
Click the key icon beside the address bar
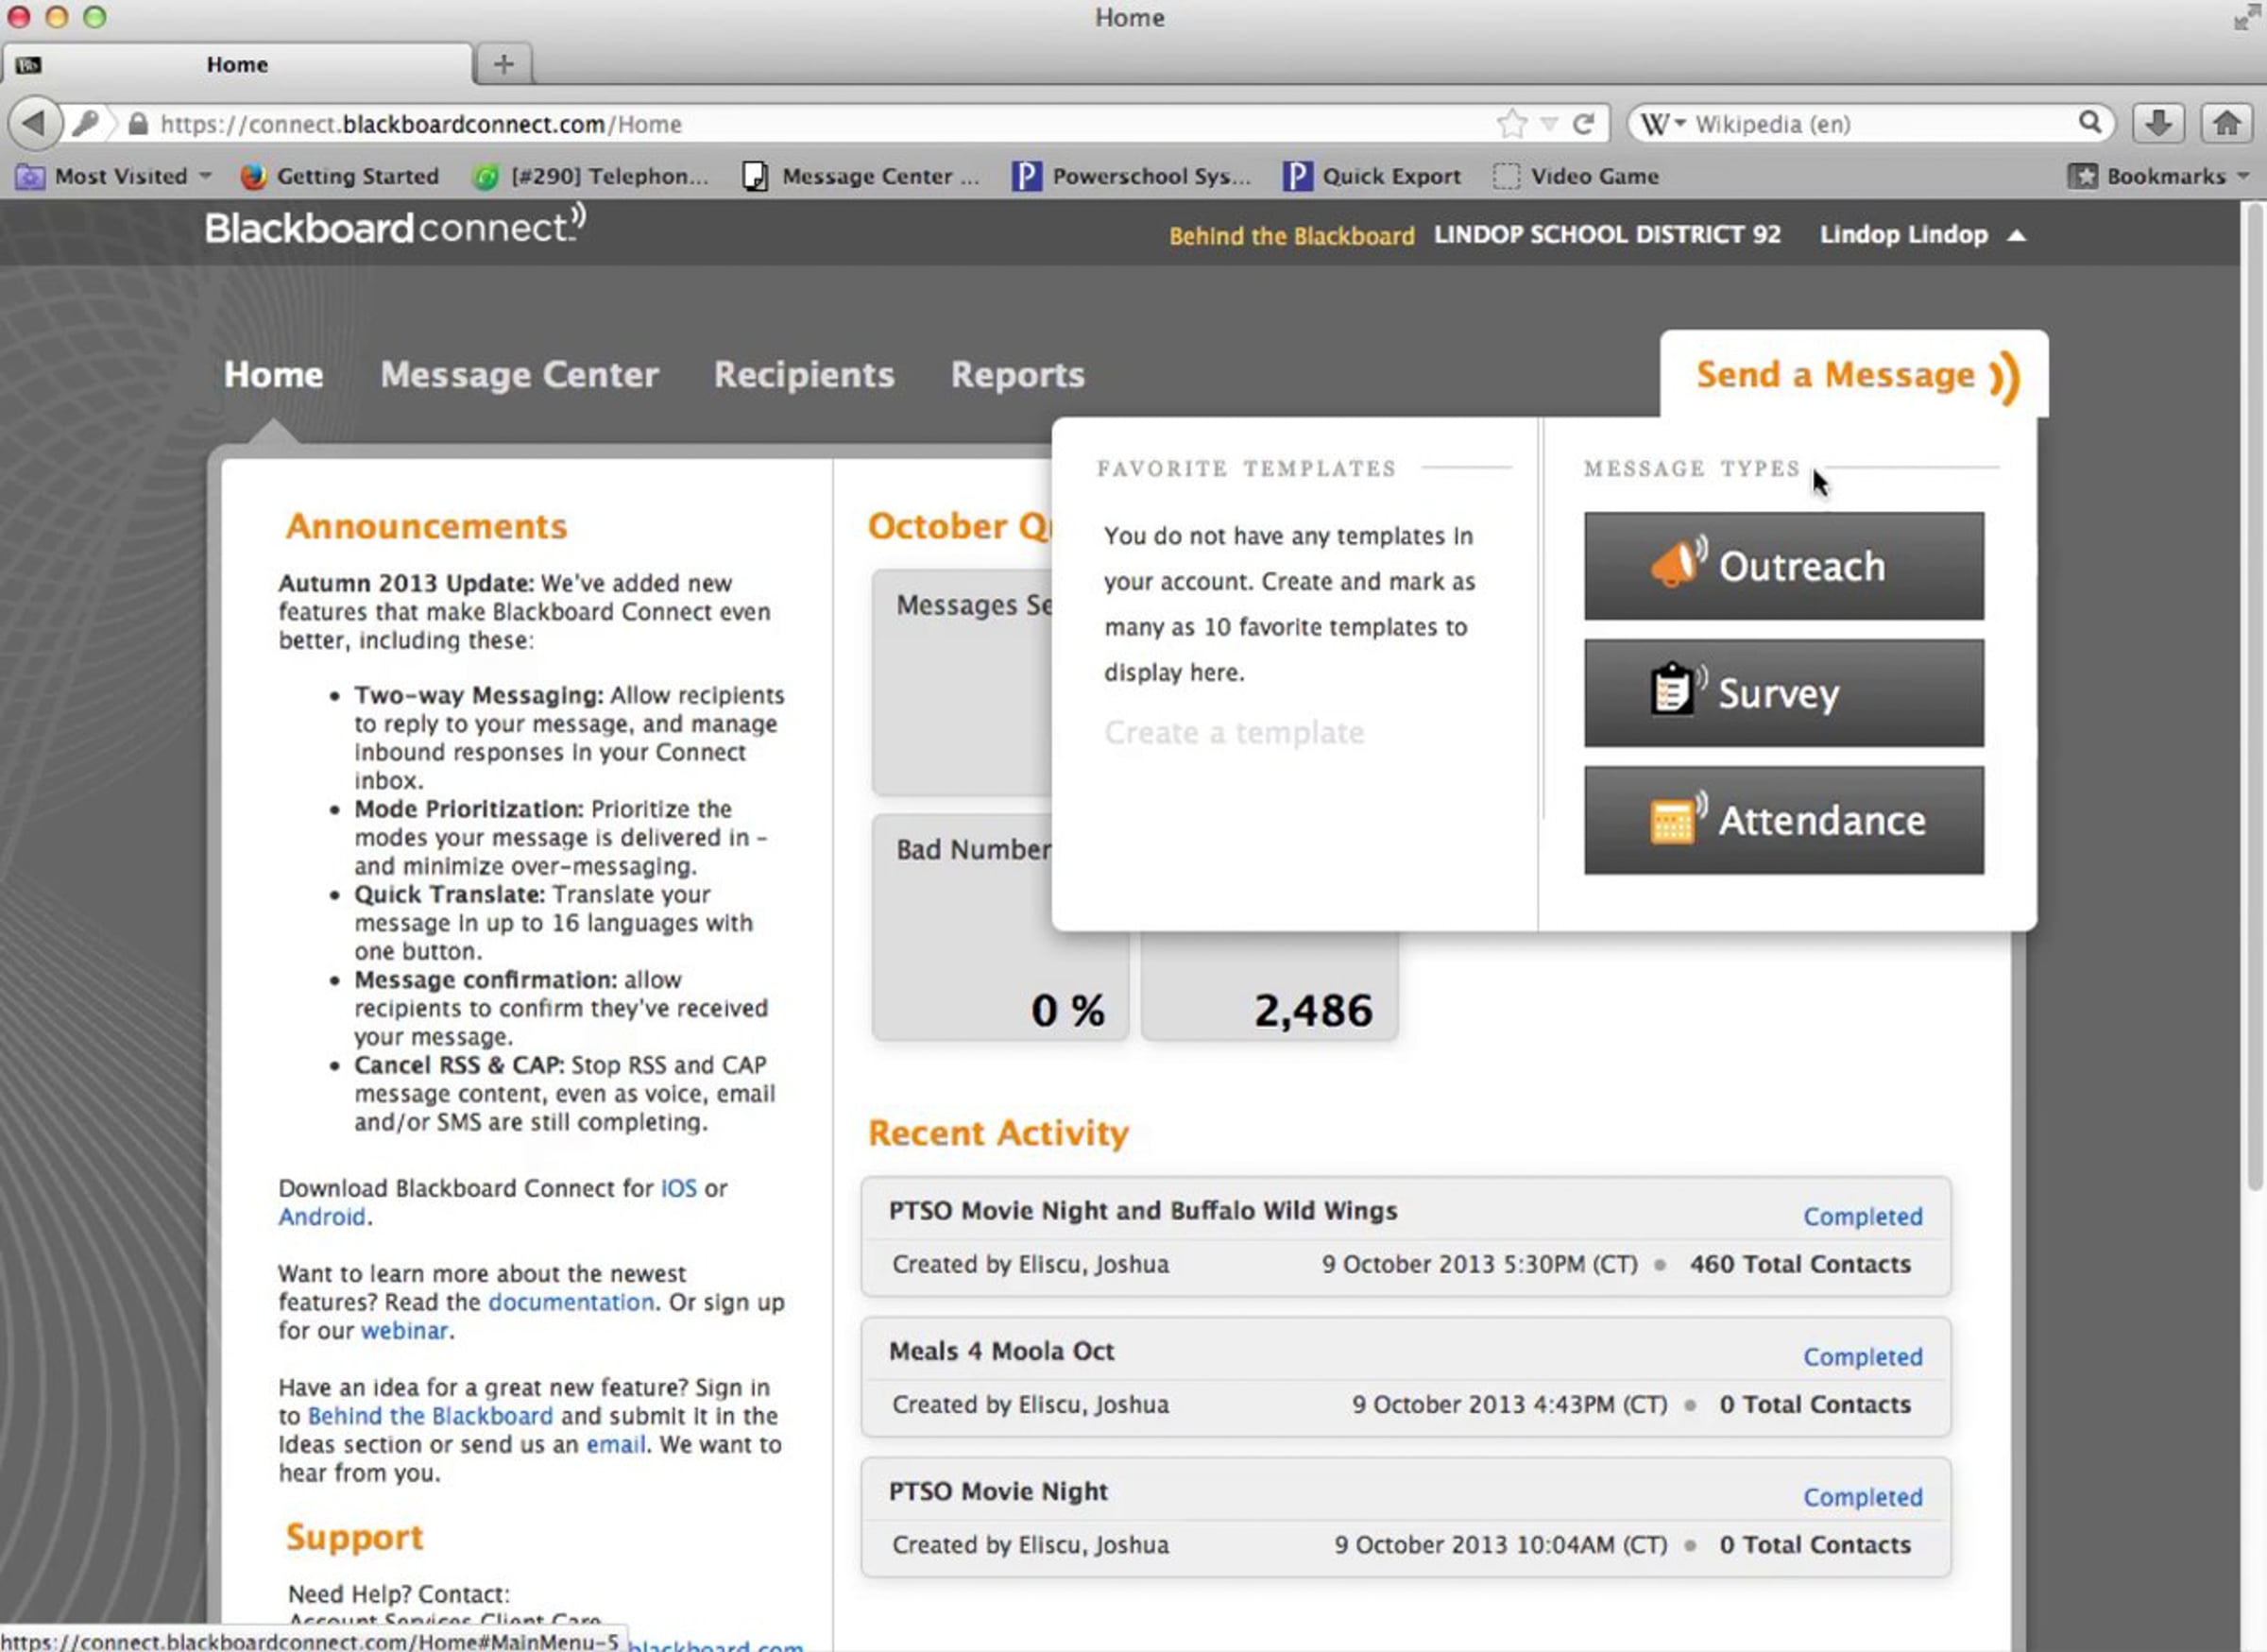coord(86,124)
